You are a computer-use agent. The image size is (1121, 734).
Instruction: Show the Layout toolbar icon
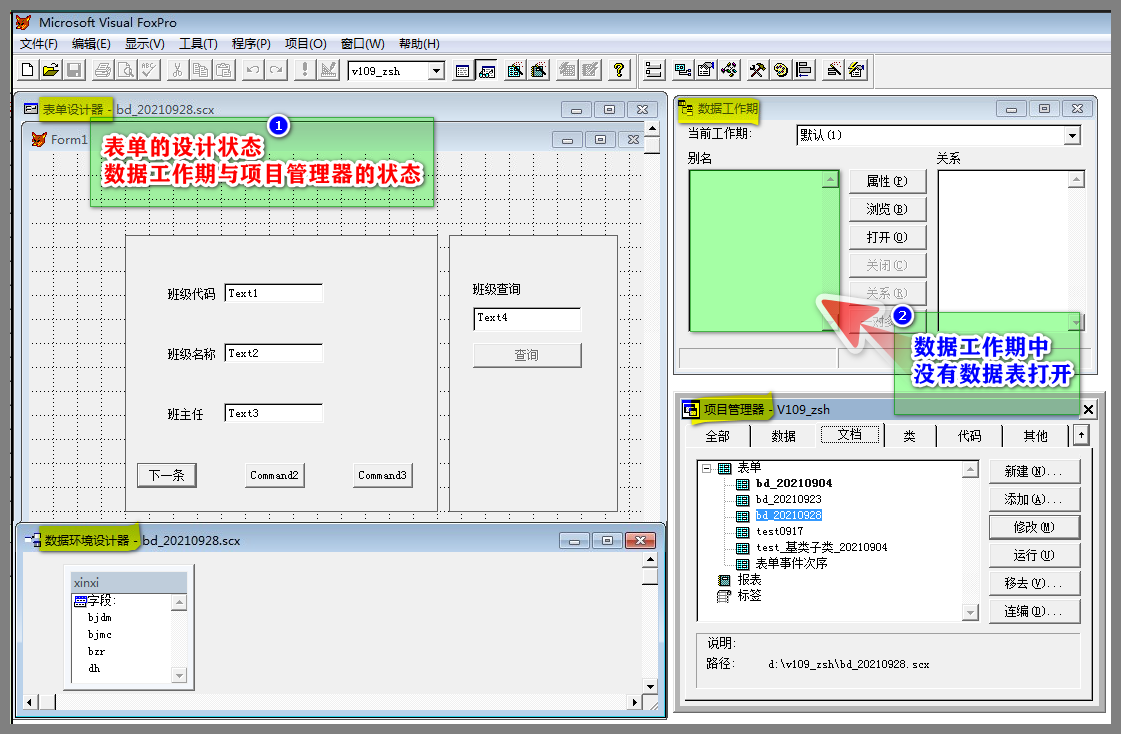coord(804,70)
